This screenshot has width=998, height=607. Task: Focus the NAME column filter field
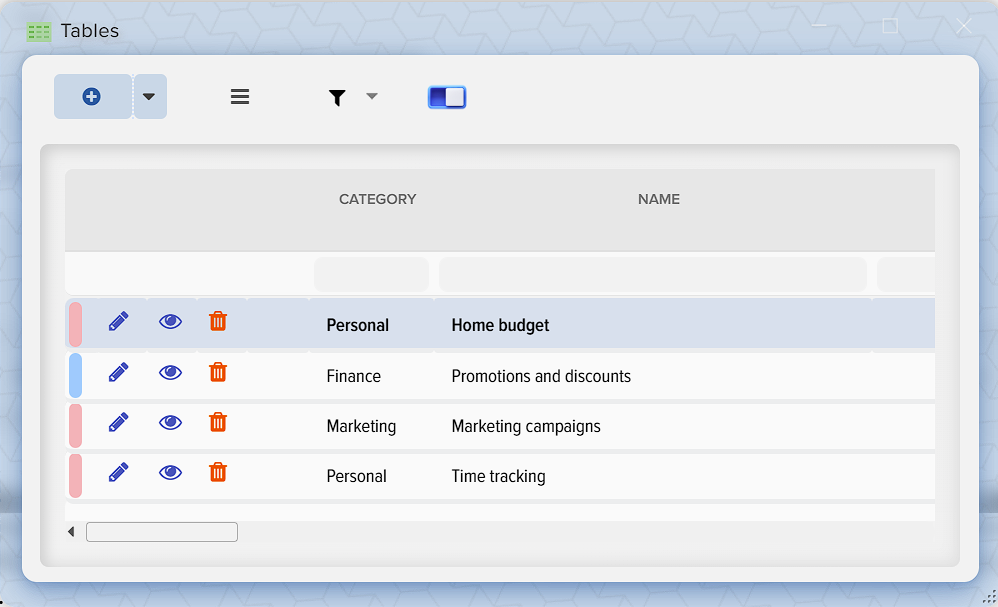[653, 274]
